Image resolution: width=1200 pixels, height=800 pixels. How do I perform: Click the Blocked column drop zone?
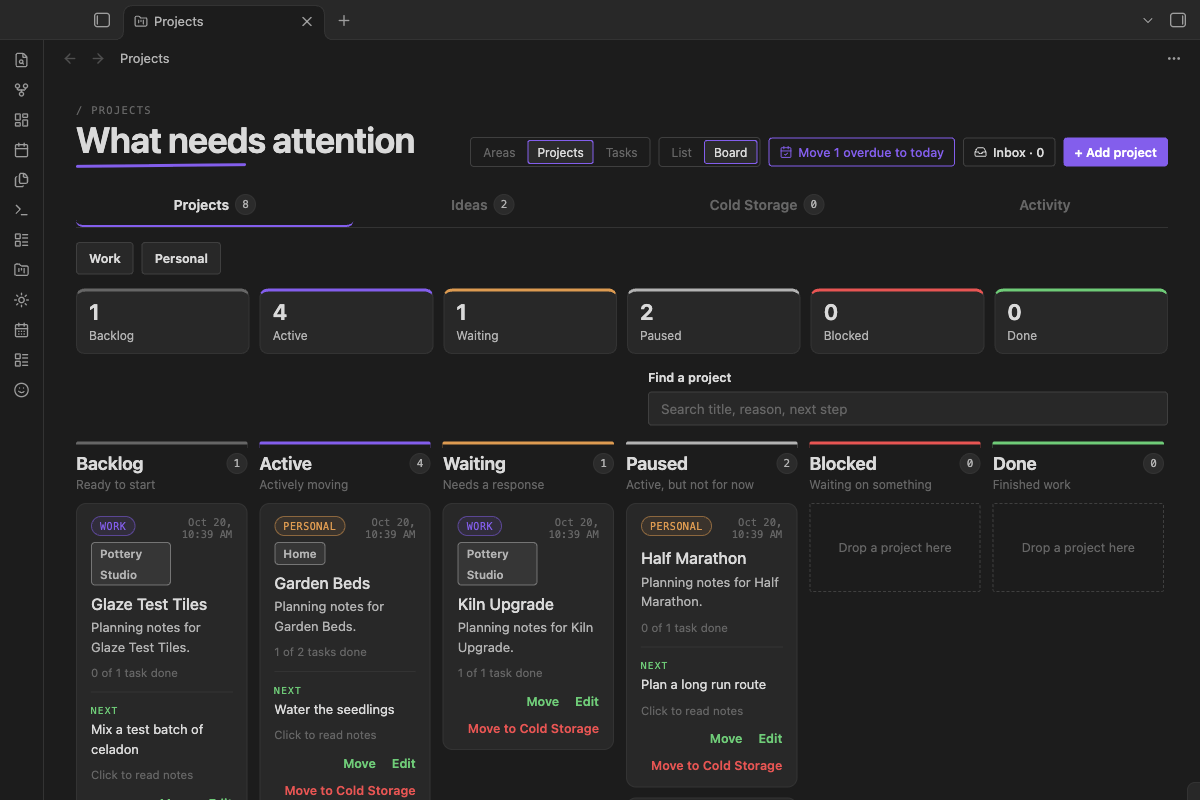pos(895,547)
